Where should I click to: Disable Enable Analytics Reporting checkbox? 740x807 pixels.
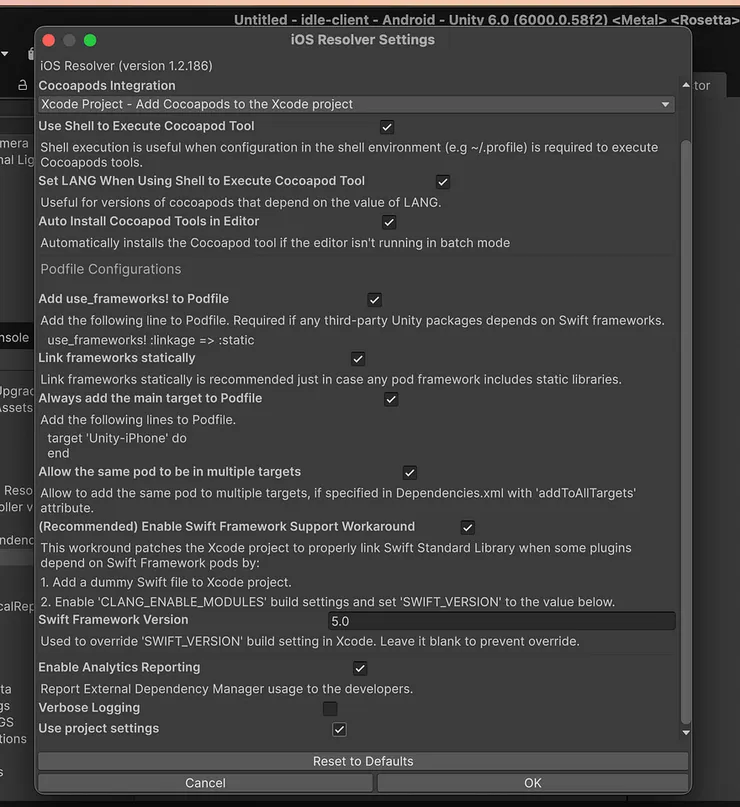point(360,669)
